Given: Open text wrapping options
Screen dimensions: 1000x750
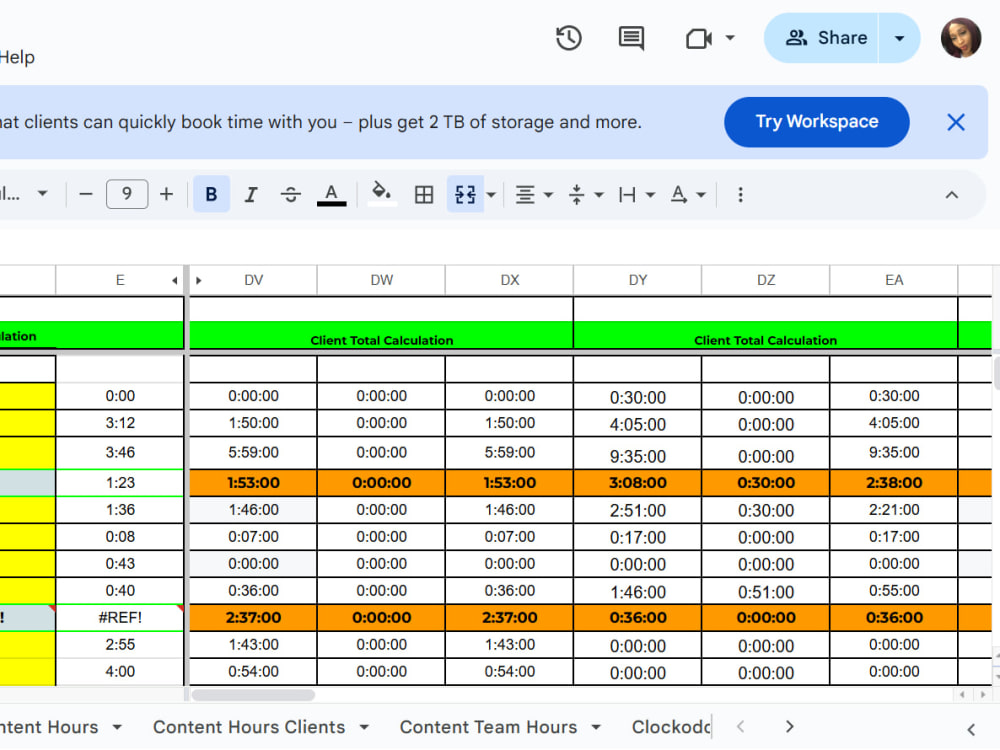Looking at the screenshot, I should pos(636,195).
